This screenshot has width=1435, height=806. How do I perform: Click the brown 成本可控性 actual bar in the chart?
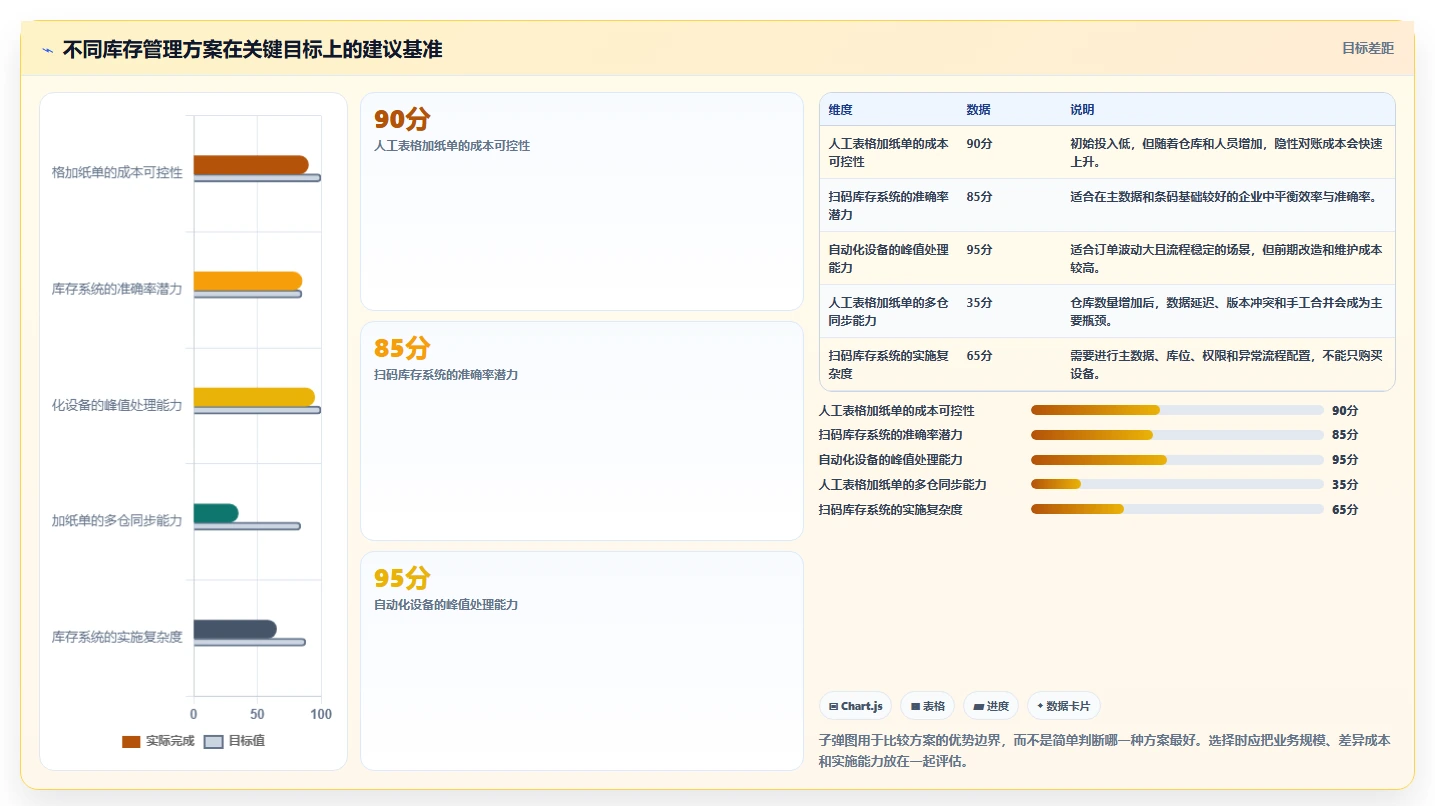click(x=251, y=165)
